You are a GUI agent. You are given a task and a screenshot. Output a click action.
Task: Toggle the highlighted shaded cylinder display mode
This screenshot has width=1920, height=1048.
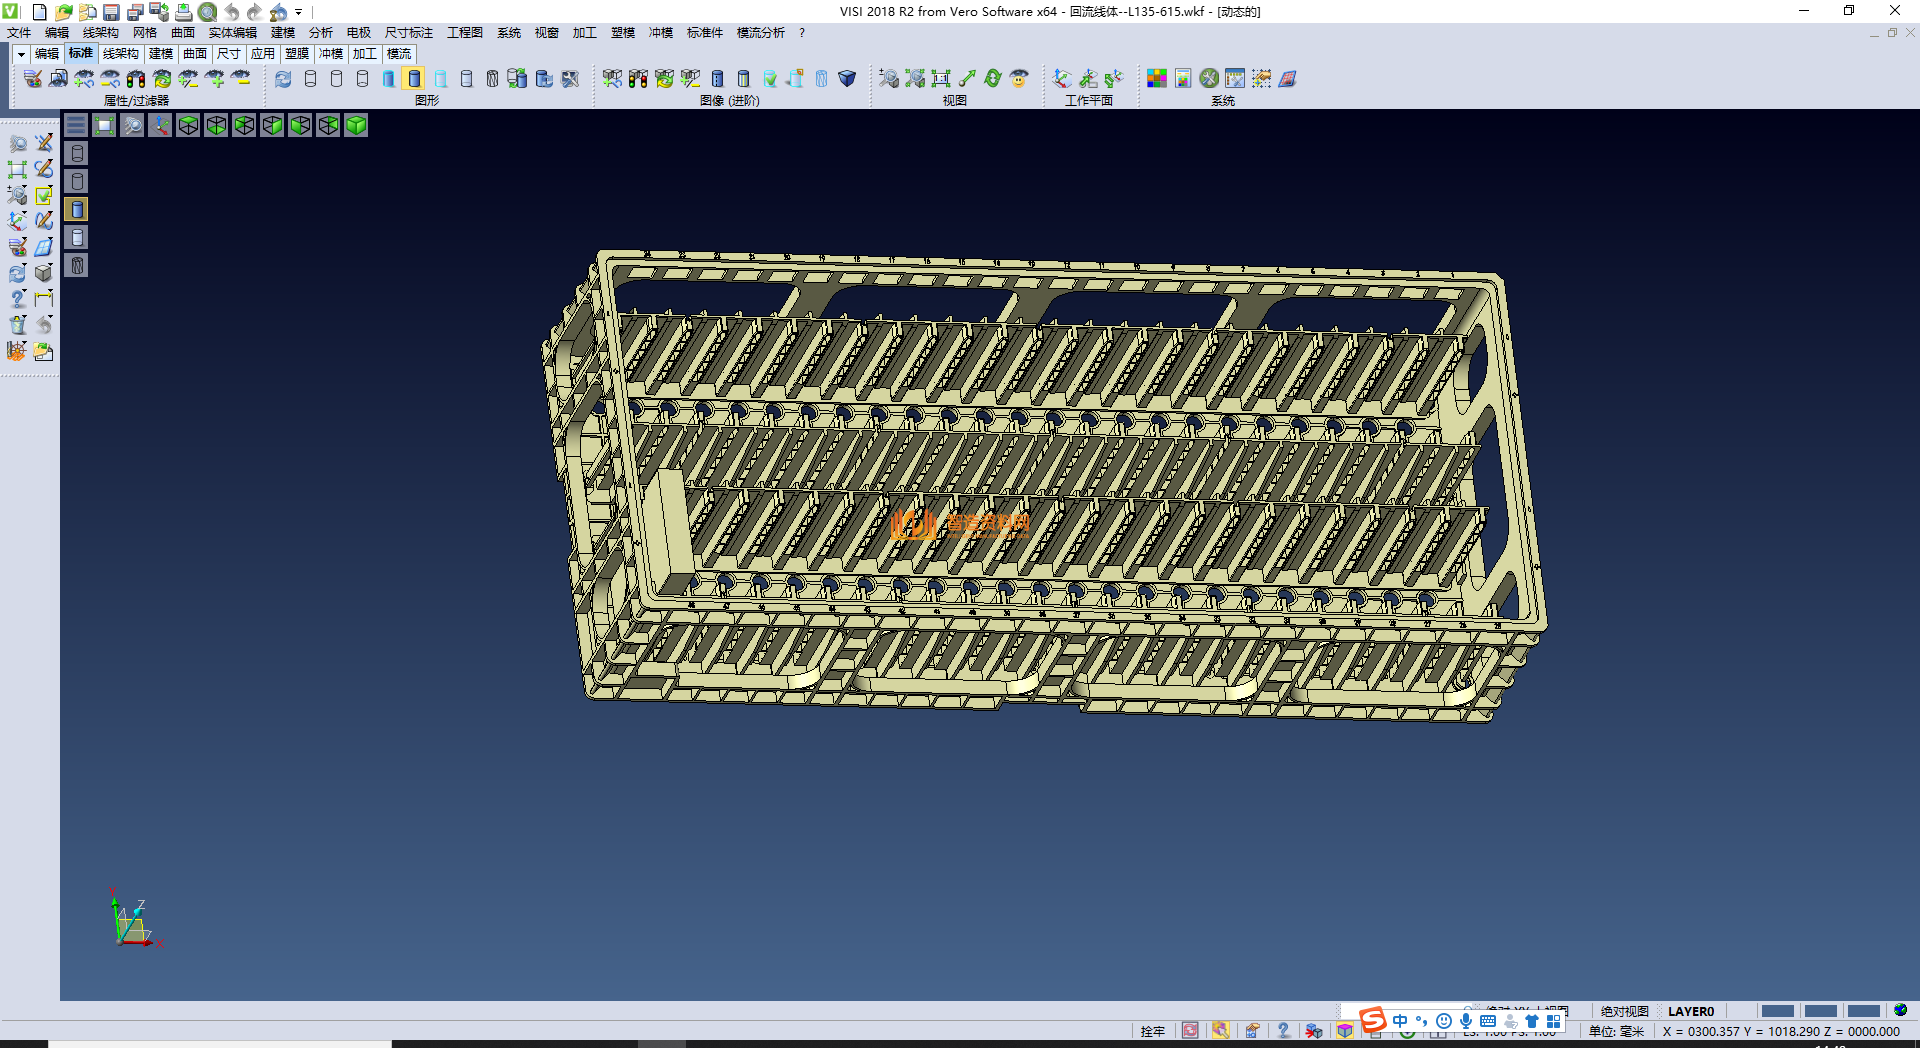414,78
